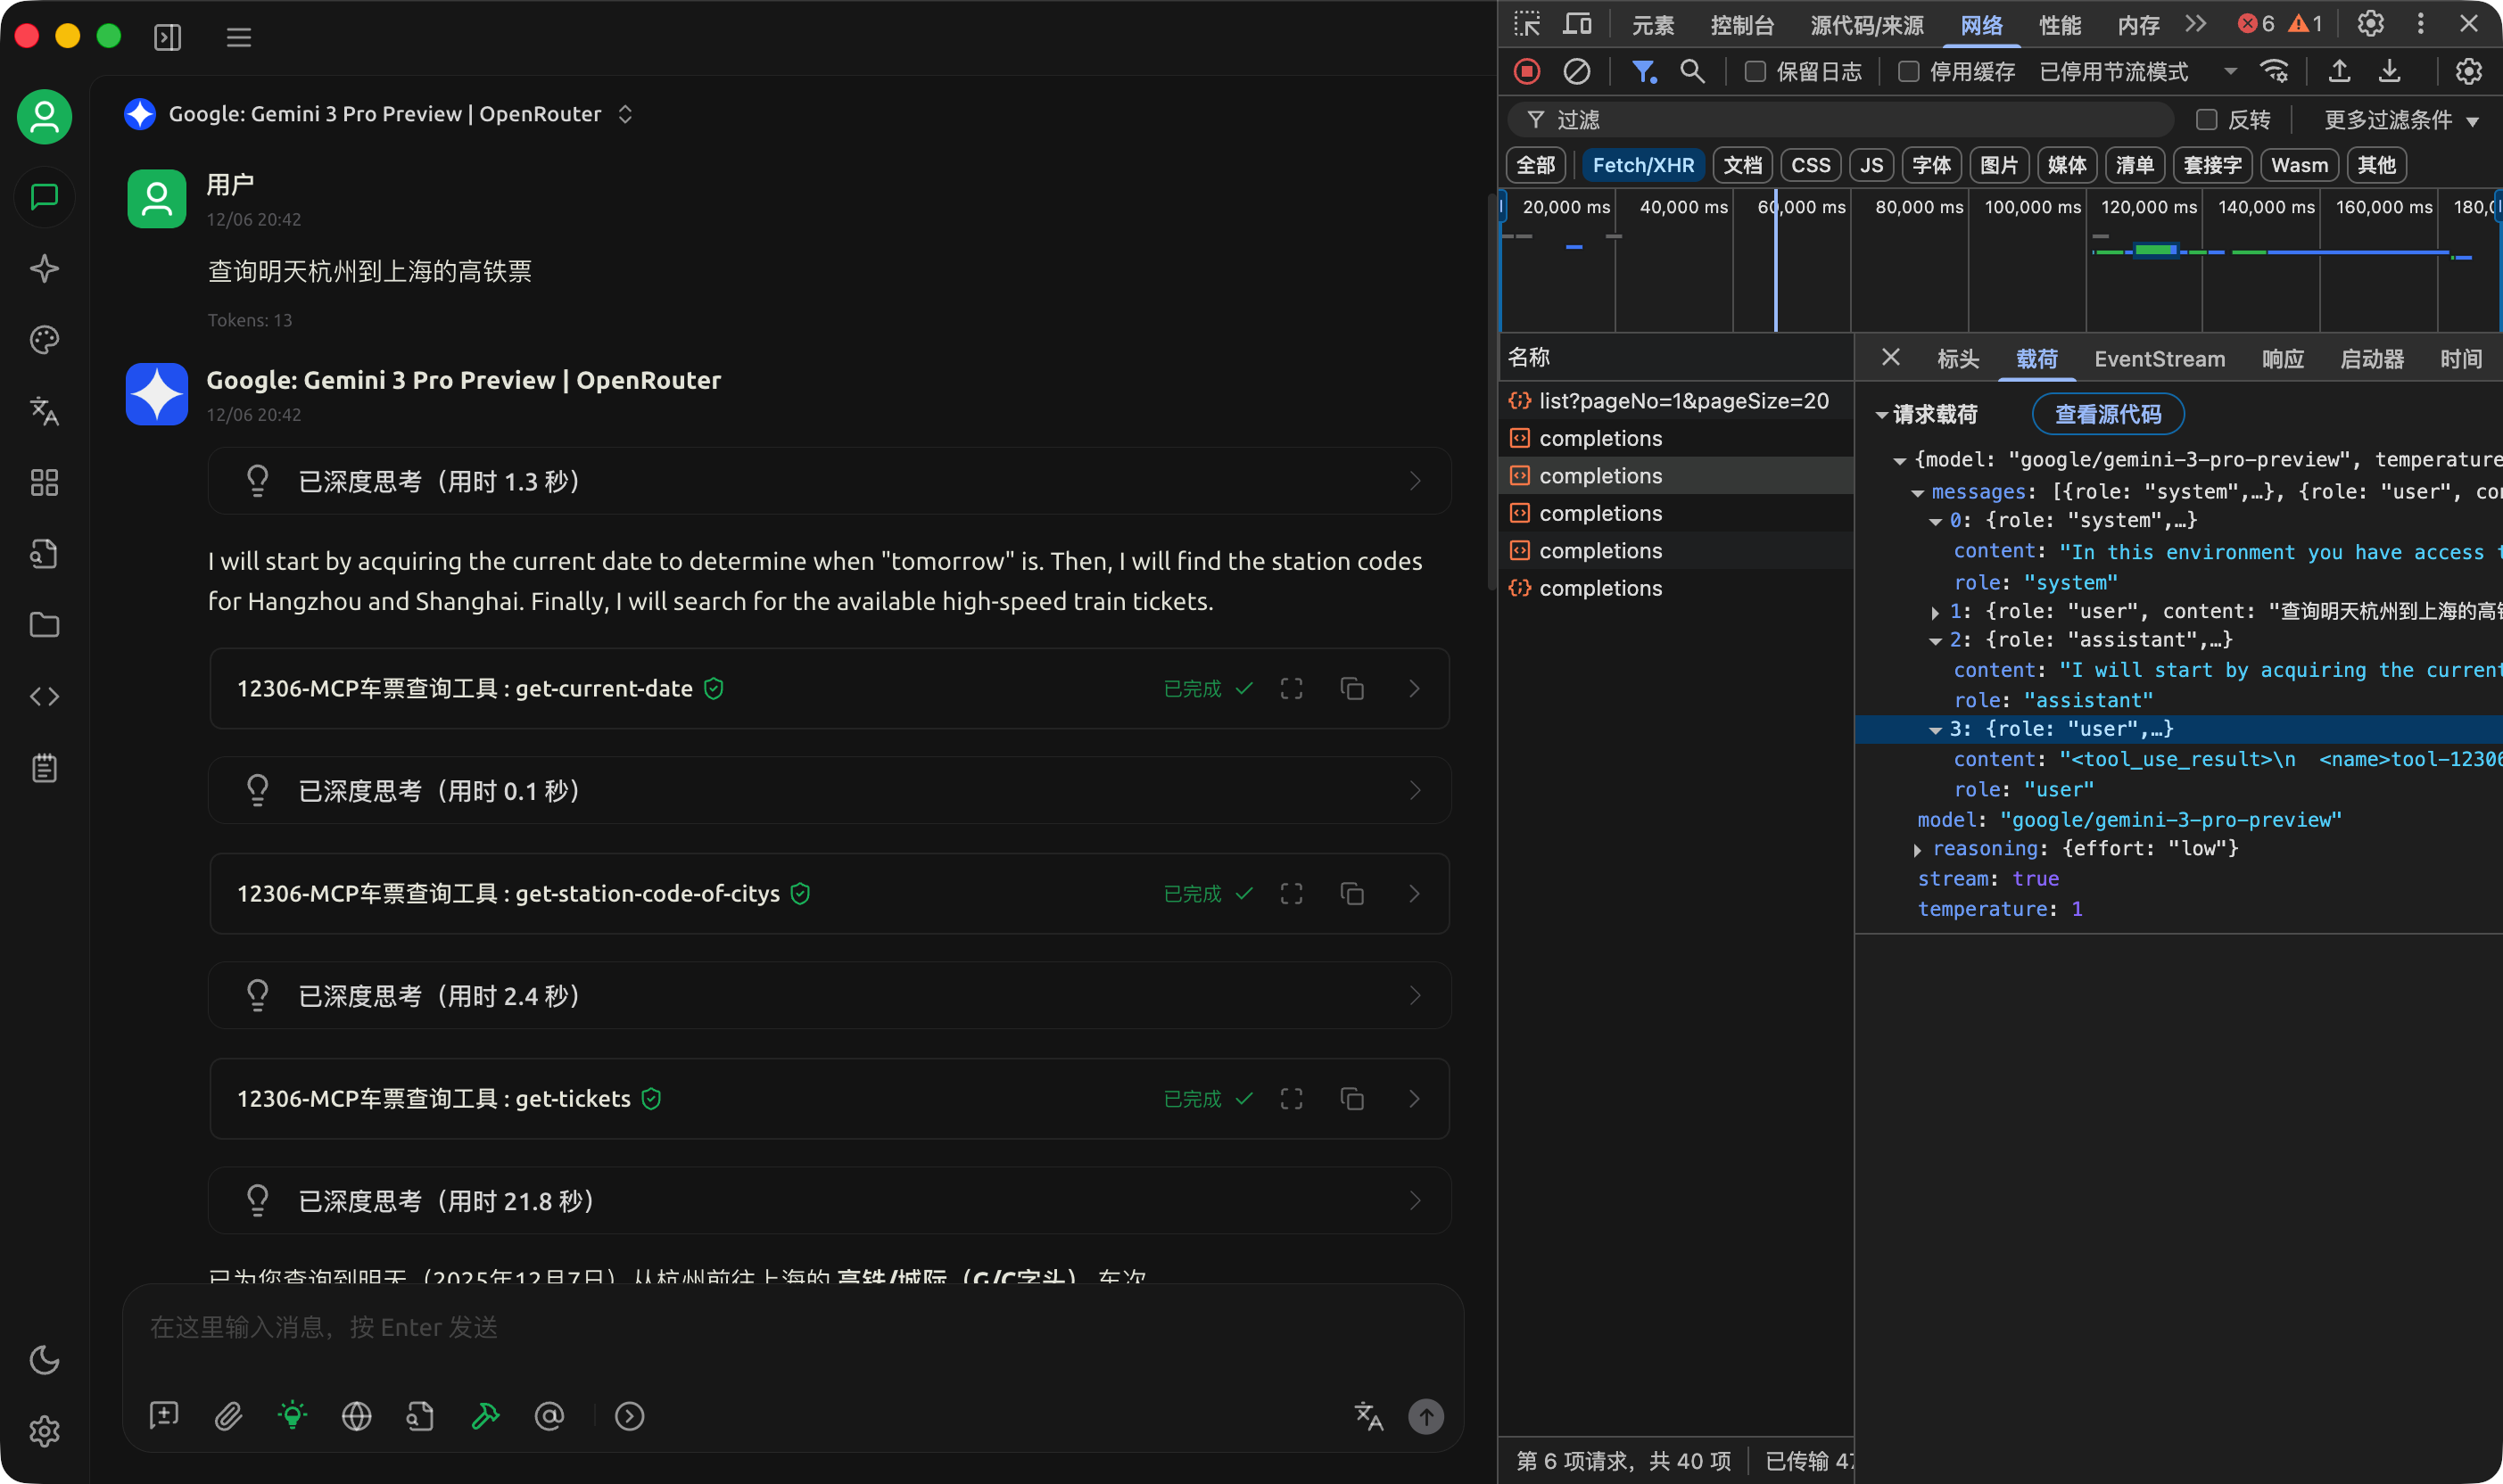
Task: Toggle the 反转 filter checkbox
Action: (x=2206, y=120)
